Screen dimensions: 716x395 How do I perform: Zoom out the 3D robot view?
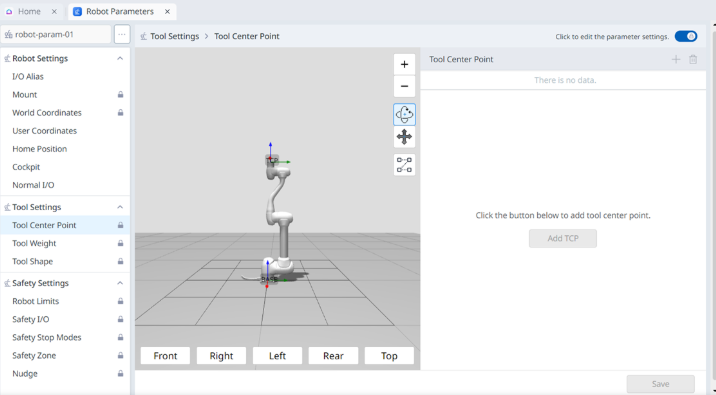point(404,86)
